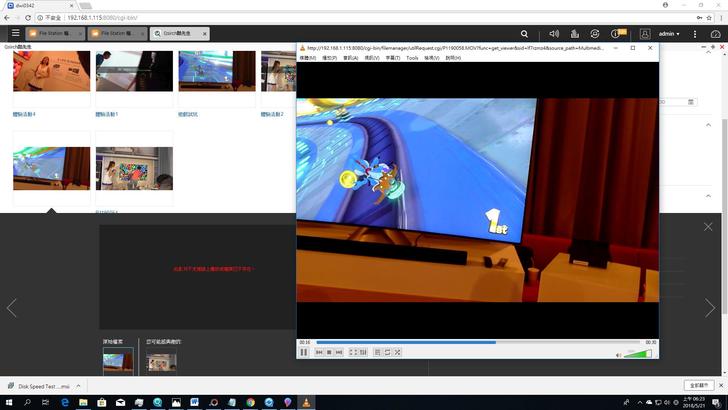Select the second-row racing game thumbnail
The height and width of the screenshot is (410, 728).
(52, 168)
